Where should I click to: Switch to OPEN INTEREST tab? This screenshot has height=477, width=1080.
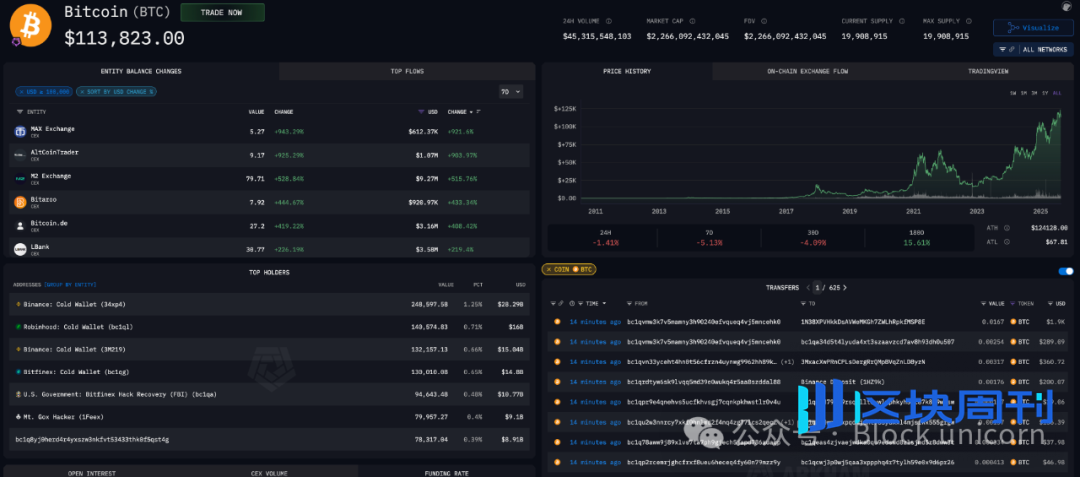click(x=92, y=473)
